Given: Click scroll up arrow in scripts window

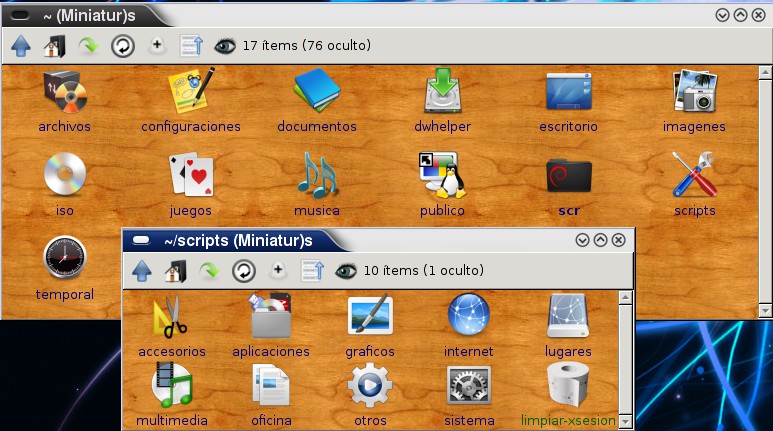Looking at the screenshot, I should tap(625, 297).
